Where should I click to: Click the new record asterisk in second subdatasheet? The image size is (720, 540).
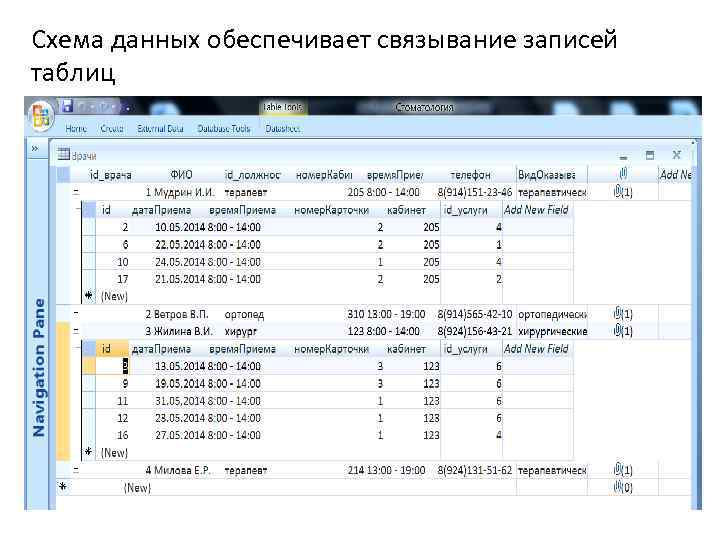[x=89, y=452]
